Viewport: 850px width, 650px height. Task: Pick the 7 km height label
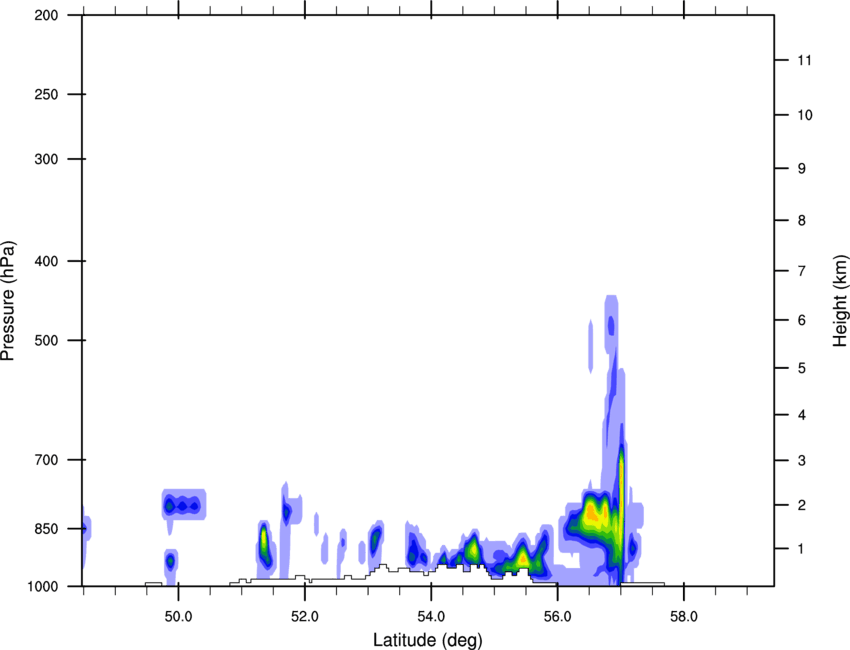tap(802, 271)
